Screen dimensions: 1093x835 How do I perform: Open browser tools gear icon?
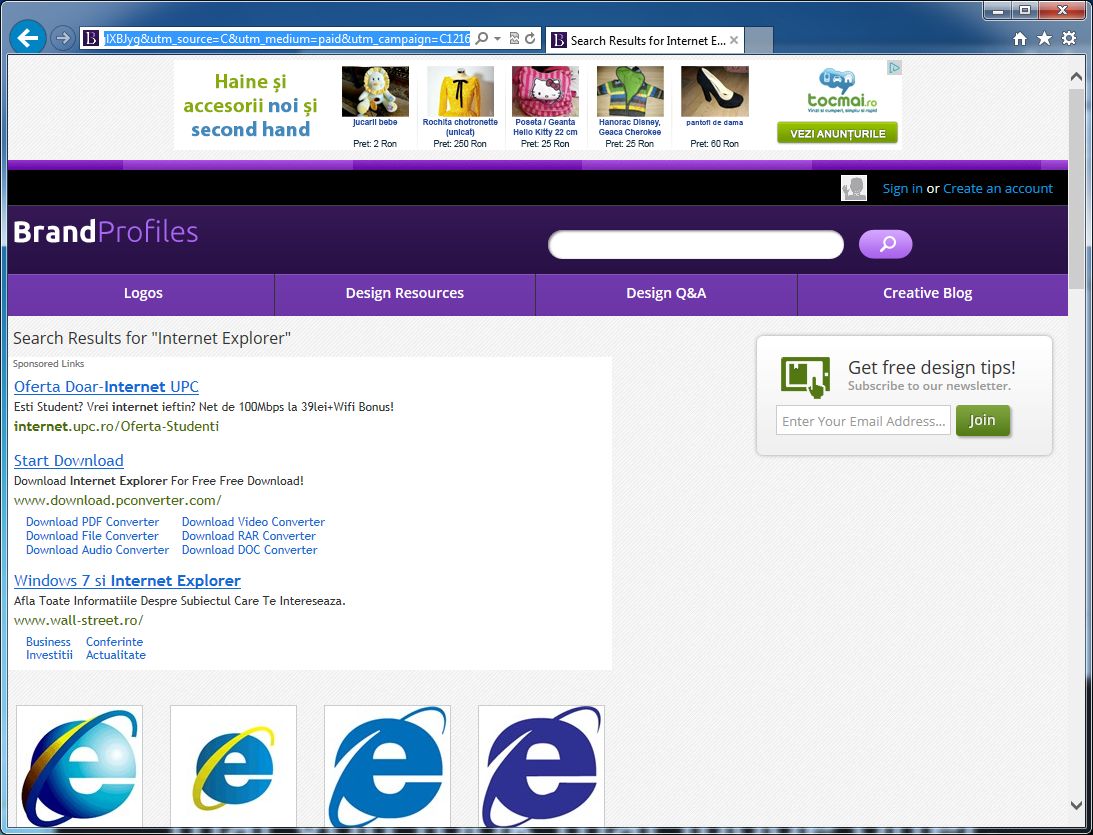click(1069, 38)
